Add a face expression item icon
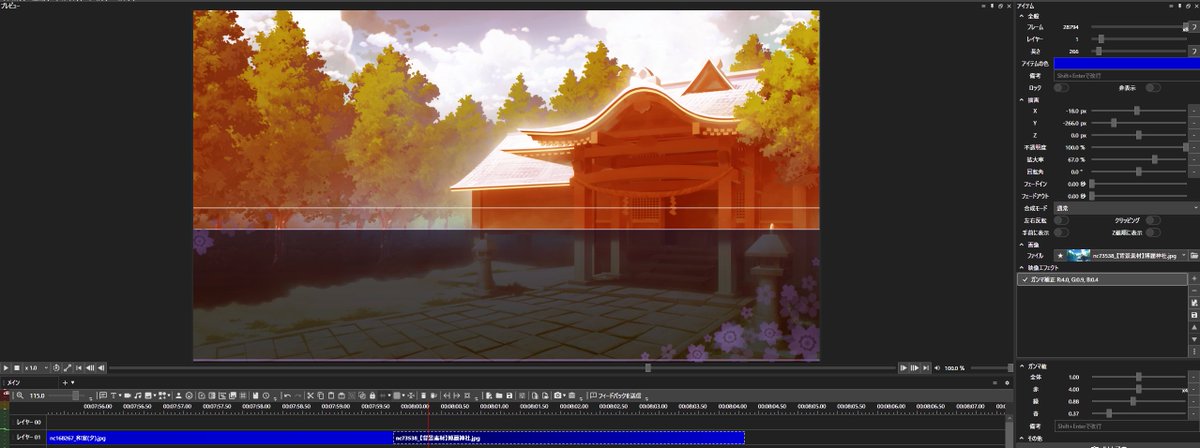Image resolution: width=1200 pixels, height=448 pixels. [x=189, y=395]
